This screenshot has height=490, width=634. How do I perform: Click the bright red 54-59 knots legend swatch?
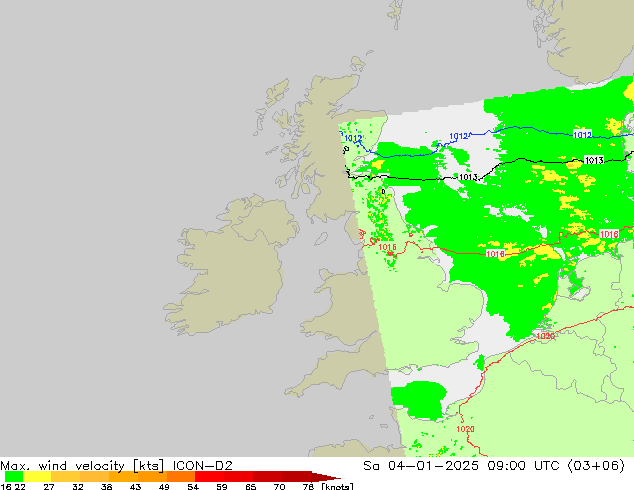click(x=209, y=476)
